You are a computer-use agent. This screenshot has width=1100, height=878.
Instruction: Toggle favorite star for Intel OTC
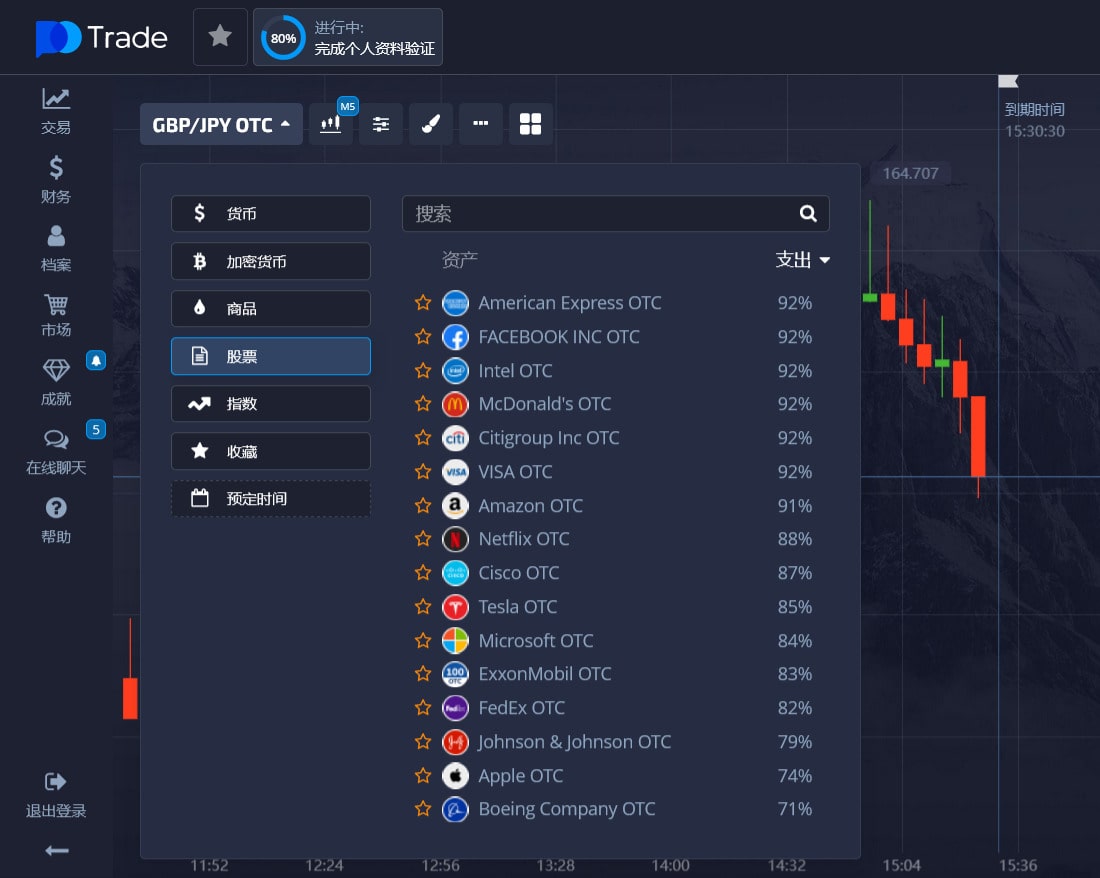point(423,370)
